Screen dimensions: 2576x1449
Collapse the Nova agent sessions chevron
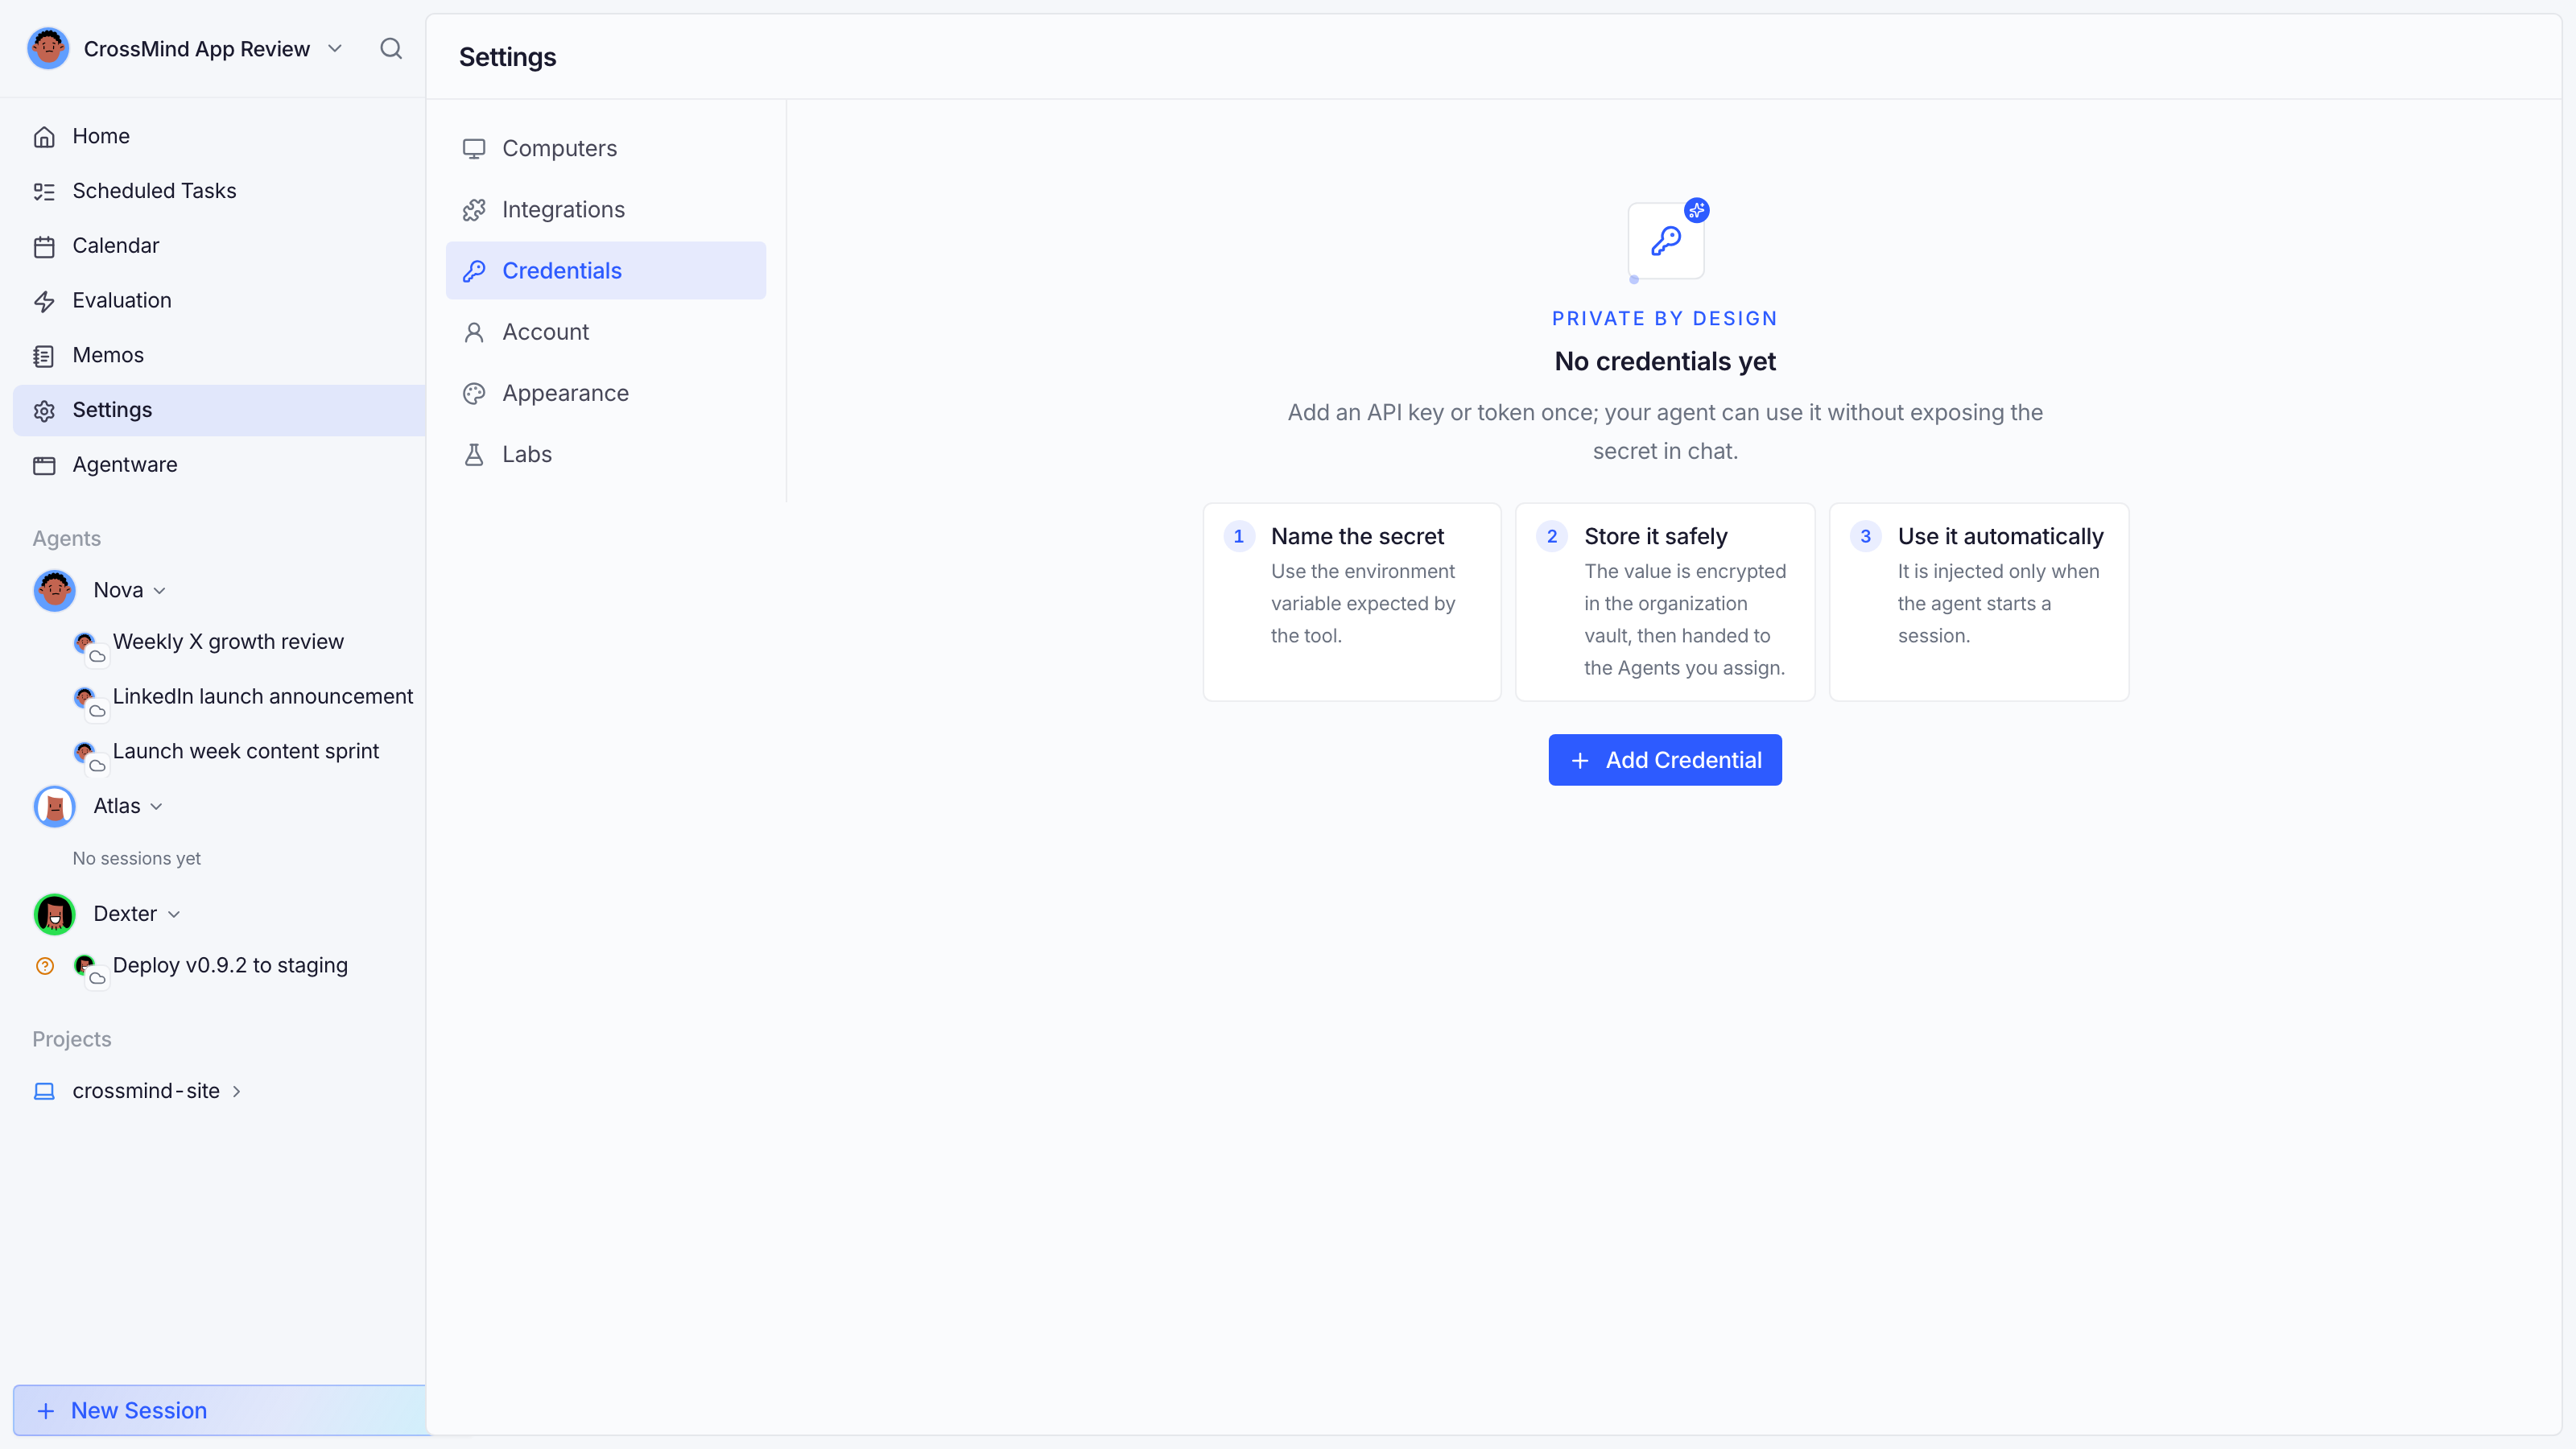[160, 591]
